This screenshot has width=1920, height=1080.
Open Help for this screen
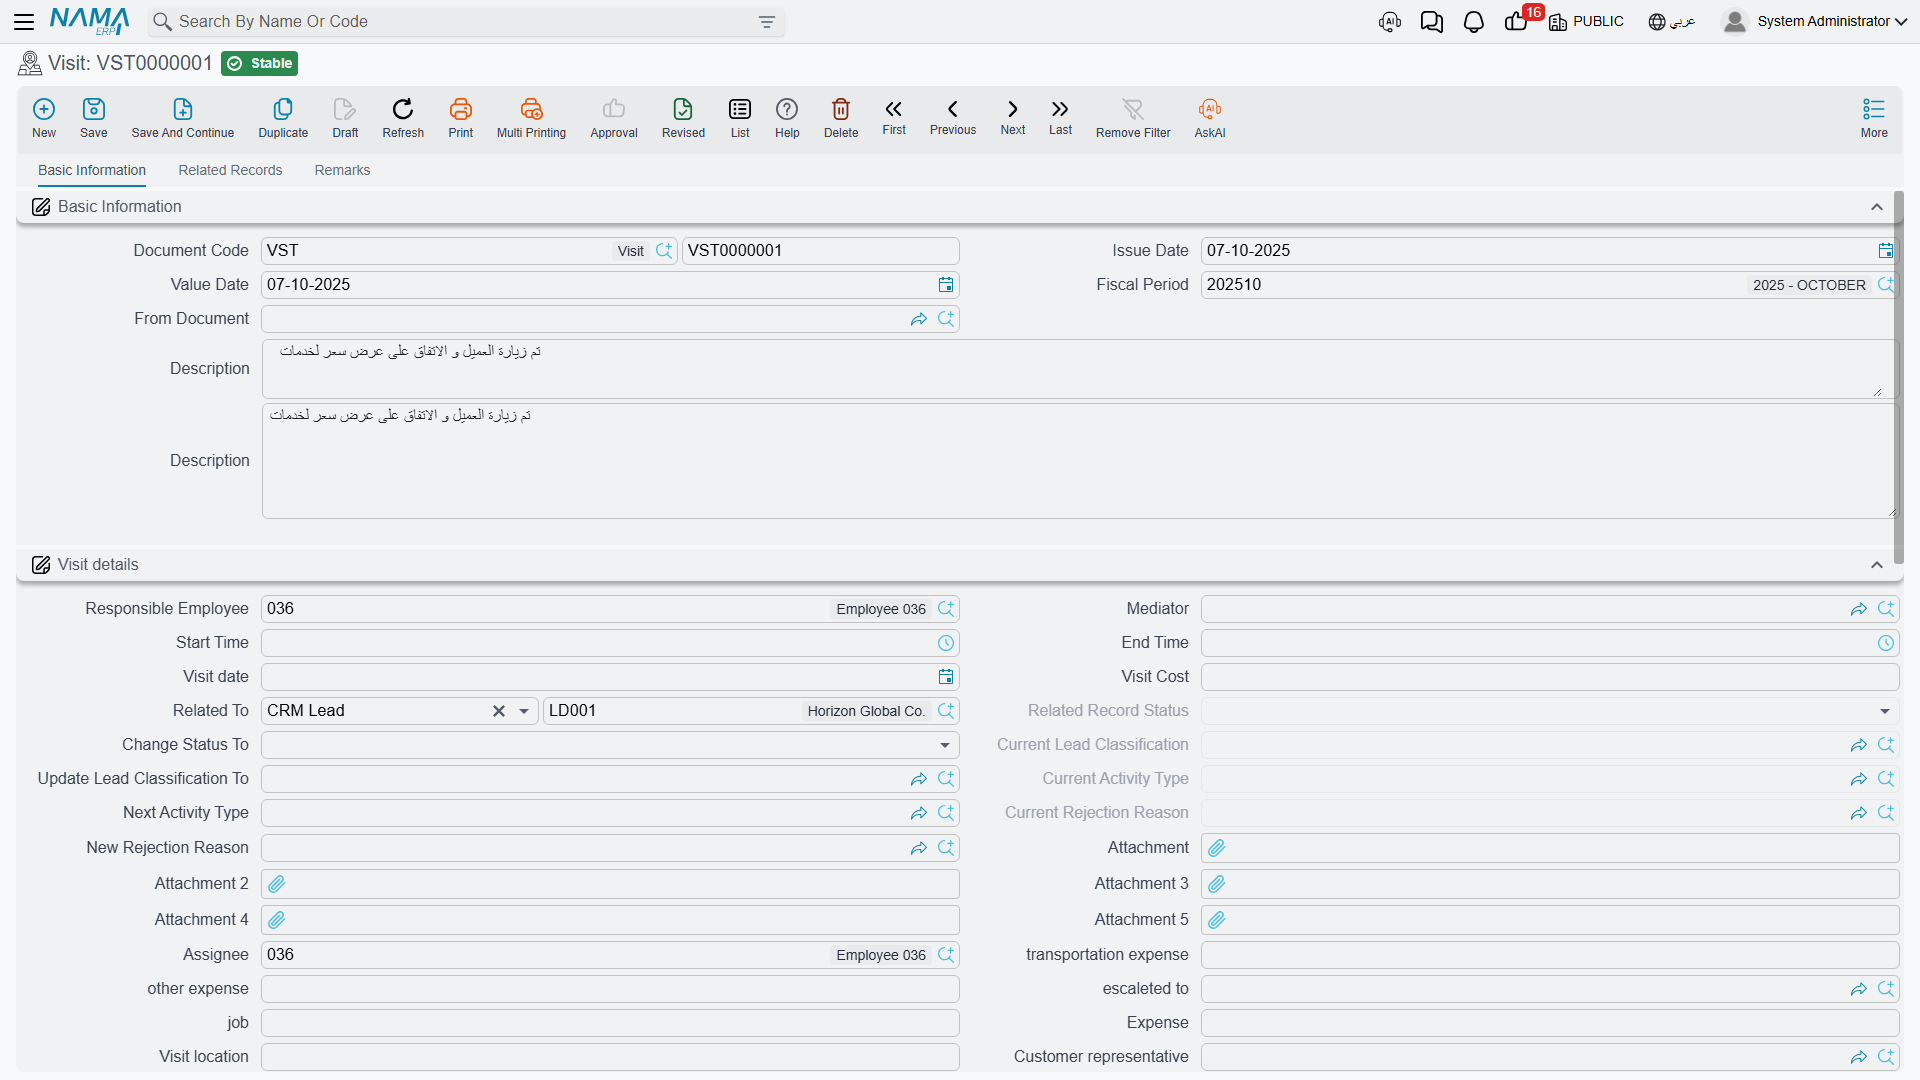(787, 118)
